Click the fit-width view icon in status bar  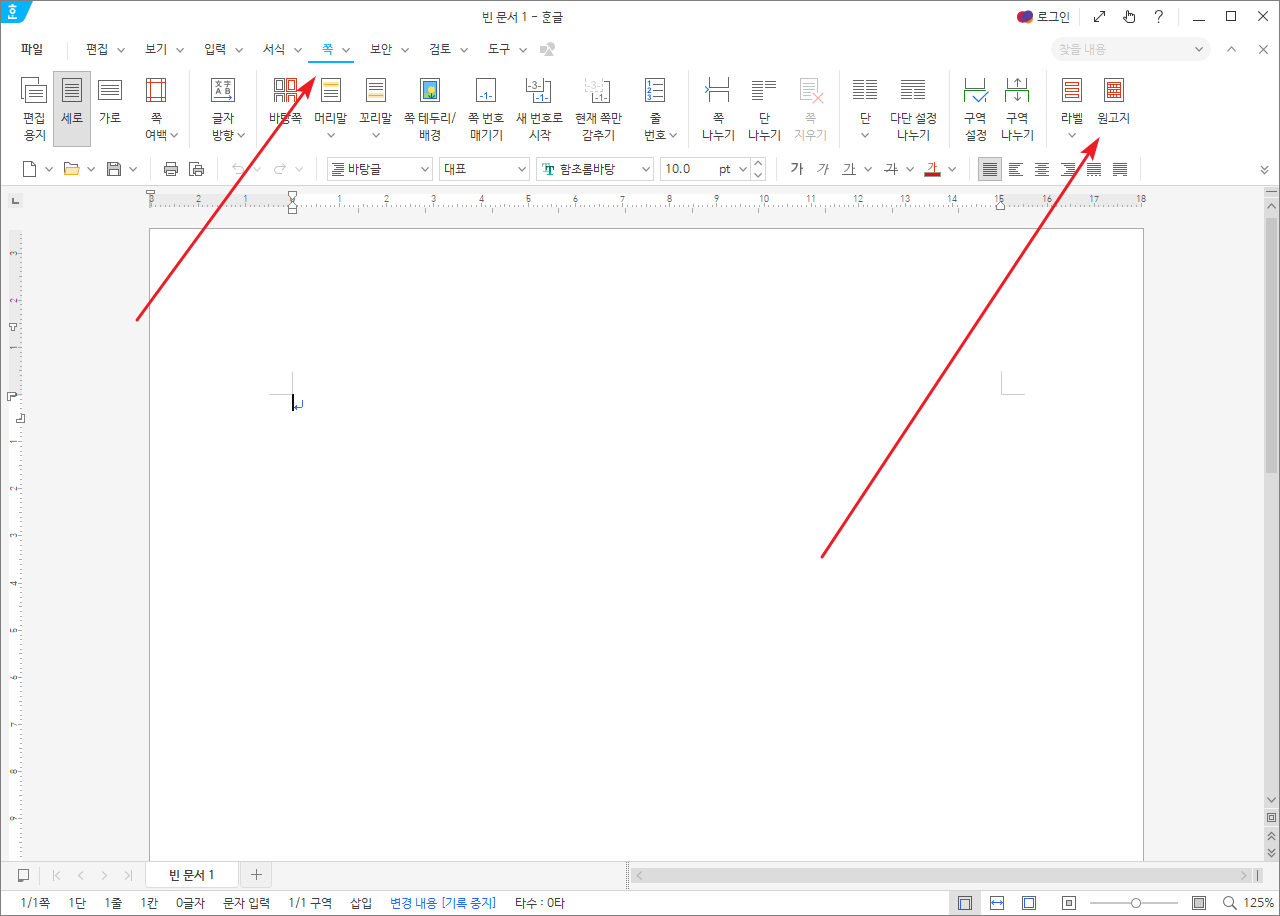pos(997,903)
